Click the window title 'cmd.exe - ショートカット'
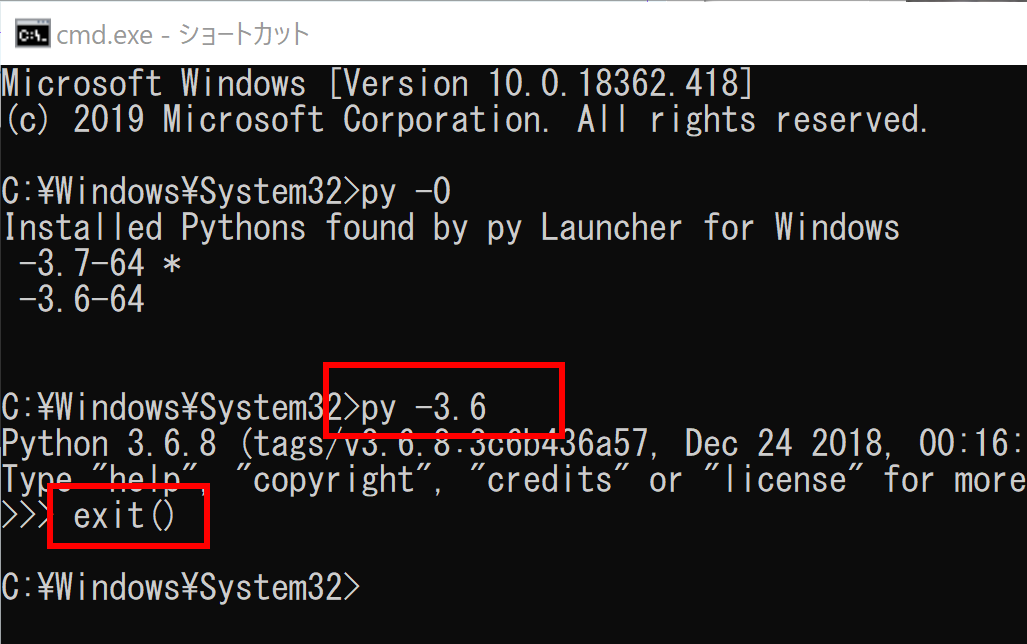Image resolution: width=1027 pixels, height=644 pixels. tap(183, 35)
